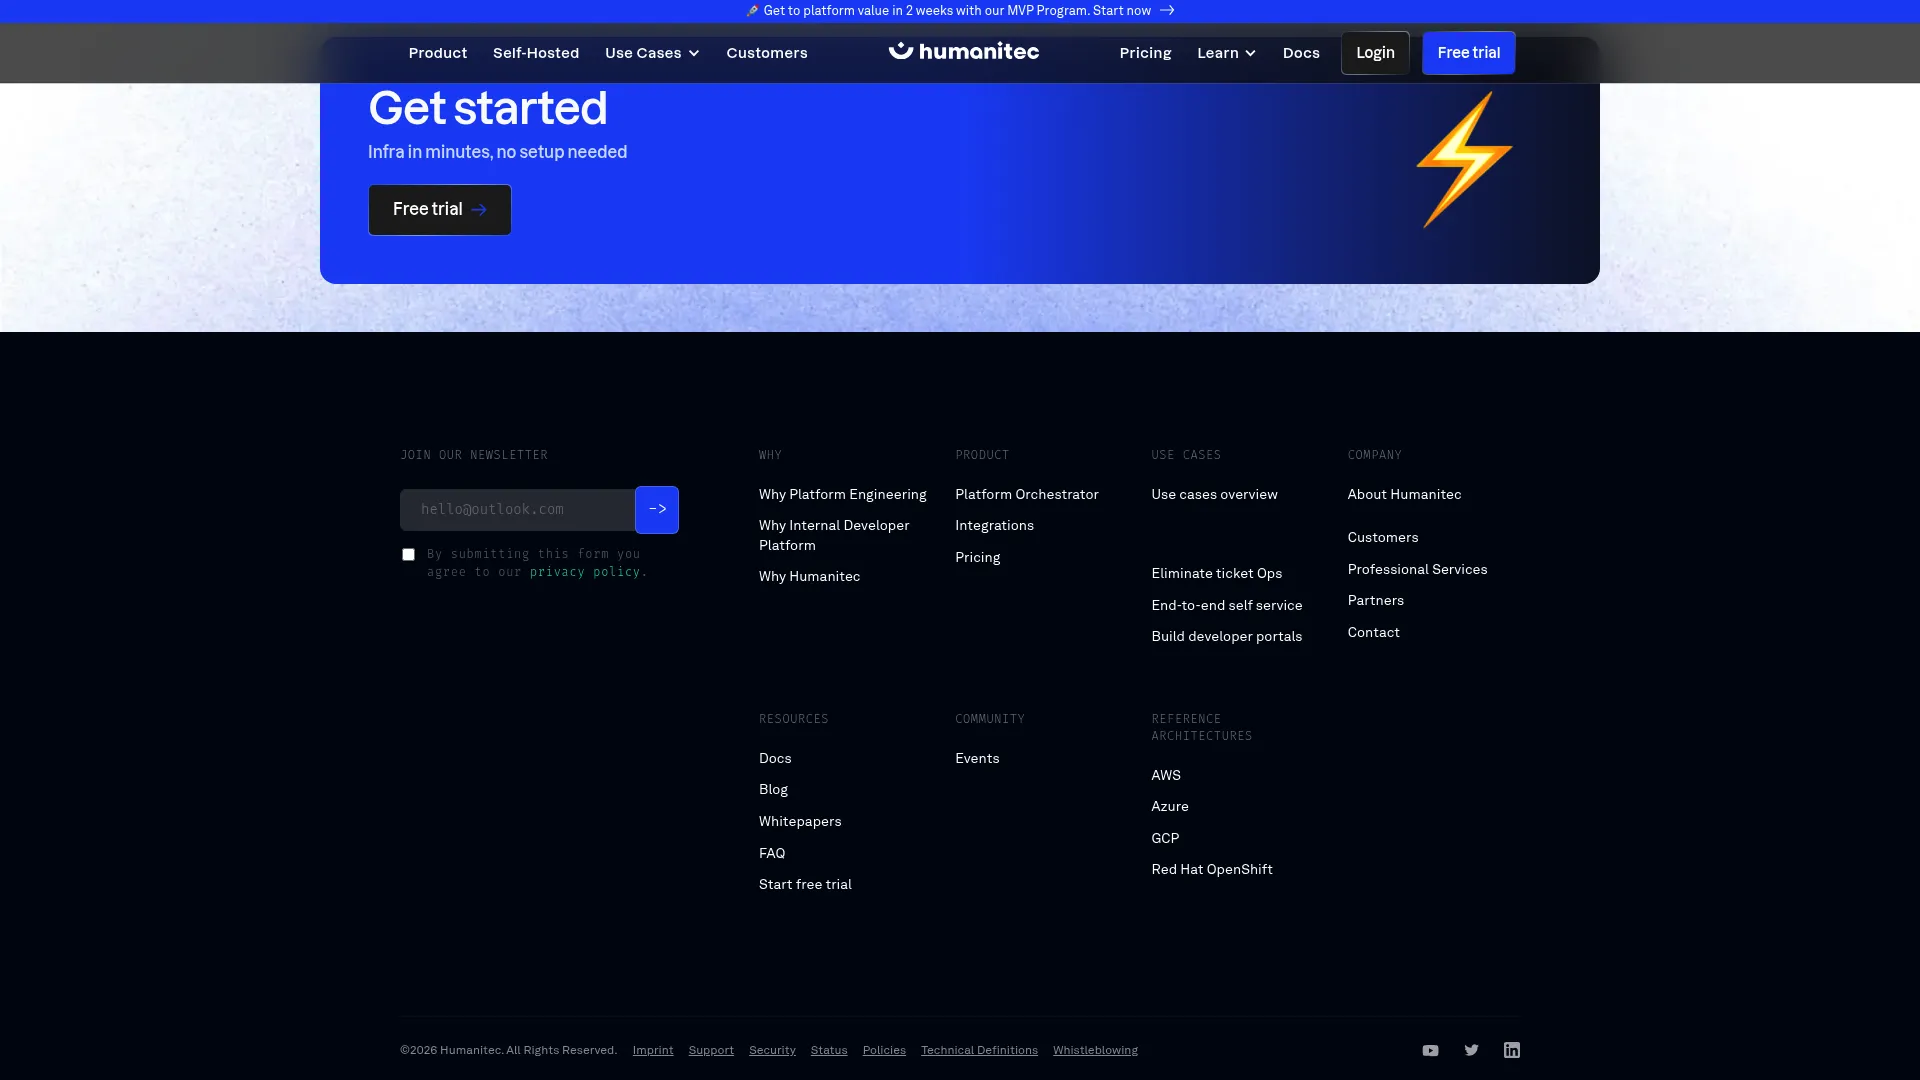Click the Humanitec logo in header
Viewport: 1920px width, 1080px height.
[x=964, y=52]
